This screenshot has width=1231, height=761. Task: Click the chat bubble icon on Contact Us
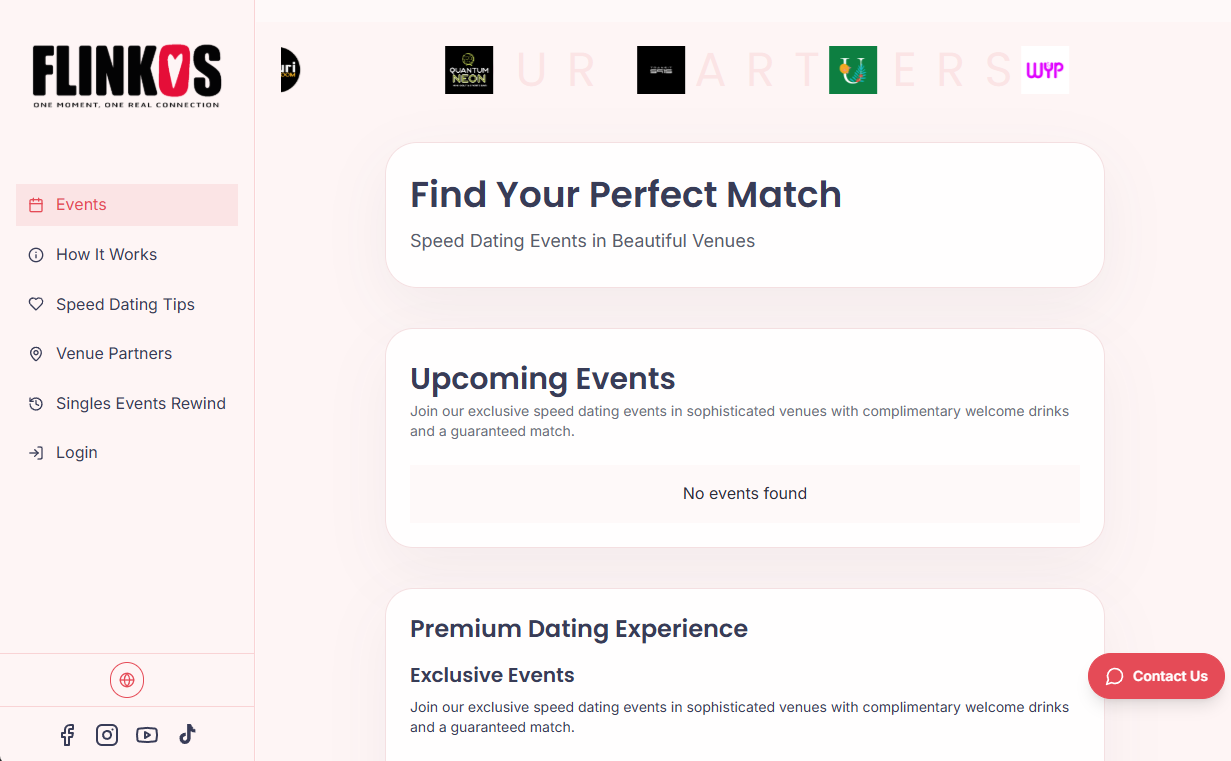pos(1114,676)
